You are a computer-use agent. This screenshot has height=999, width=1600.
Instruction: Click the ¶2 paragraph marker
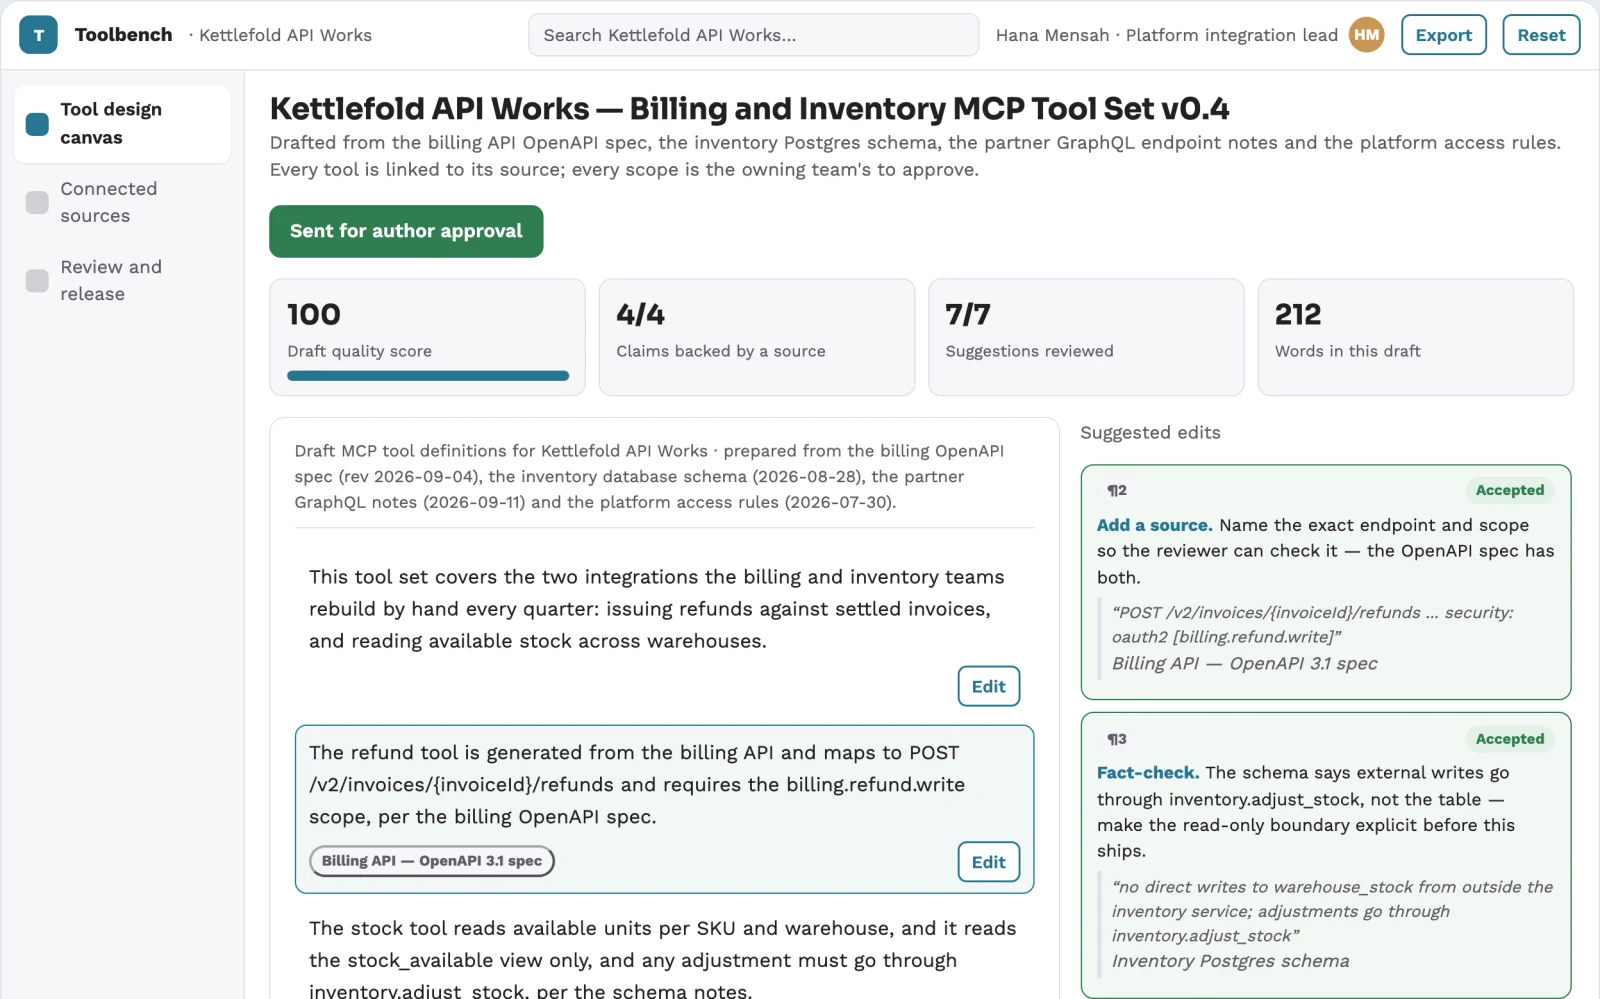click(1117, 490)
